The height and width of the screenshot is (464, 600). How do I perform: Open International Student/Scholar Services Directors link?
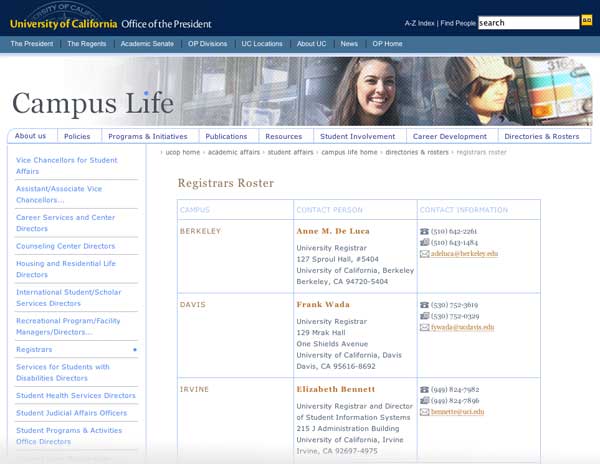pos(68,298)
